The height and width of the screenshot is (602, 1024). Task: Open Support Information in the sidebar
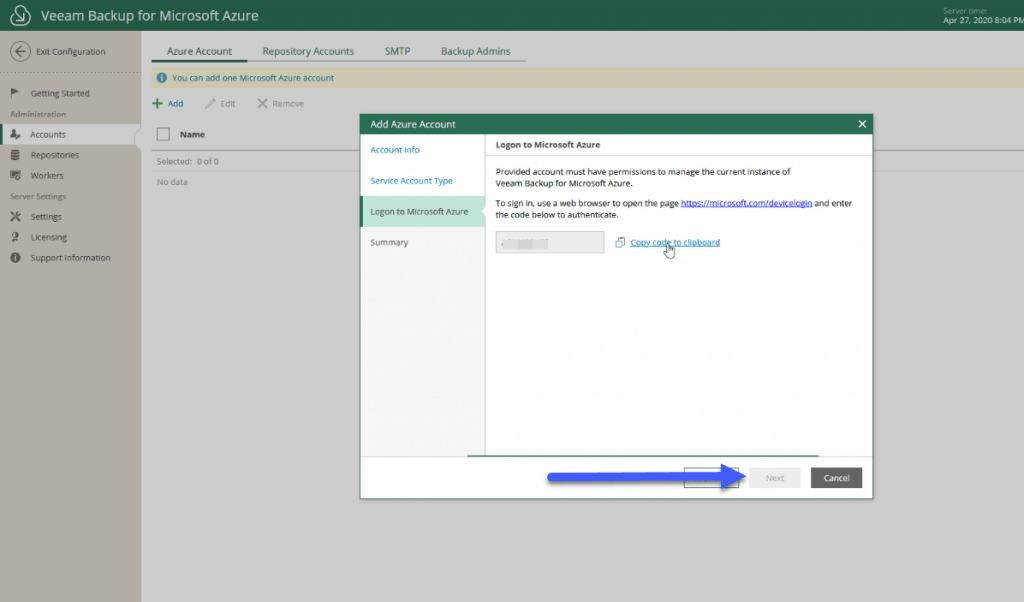pyautogui.click(x=71, y=258)
